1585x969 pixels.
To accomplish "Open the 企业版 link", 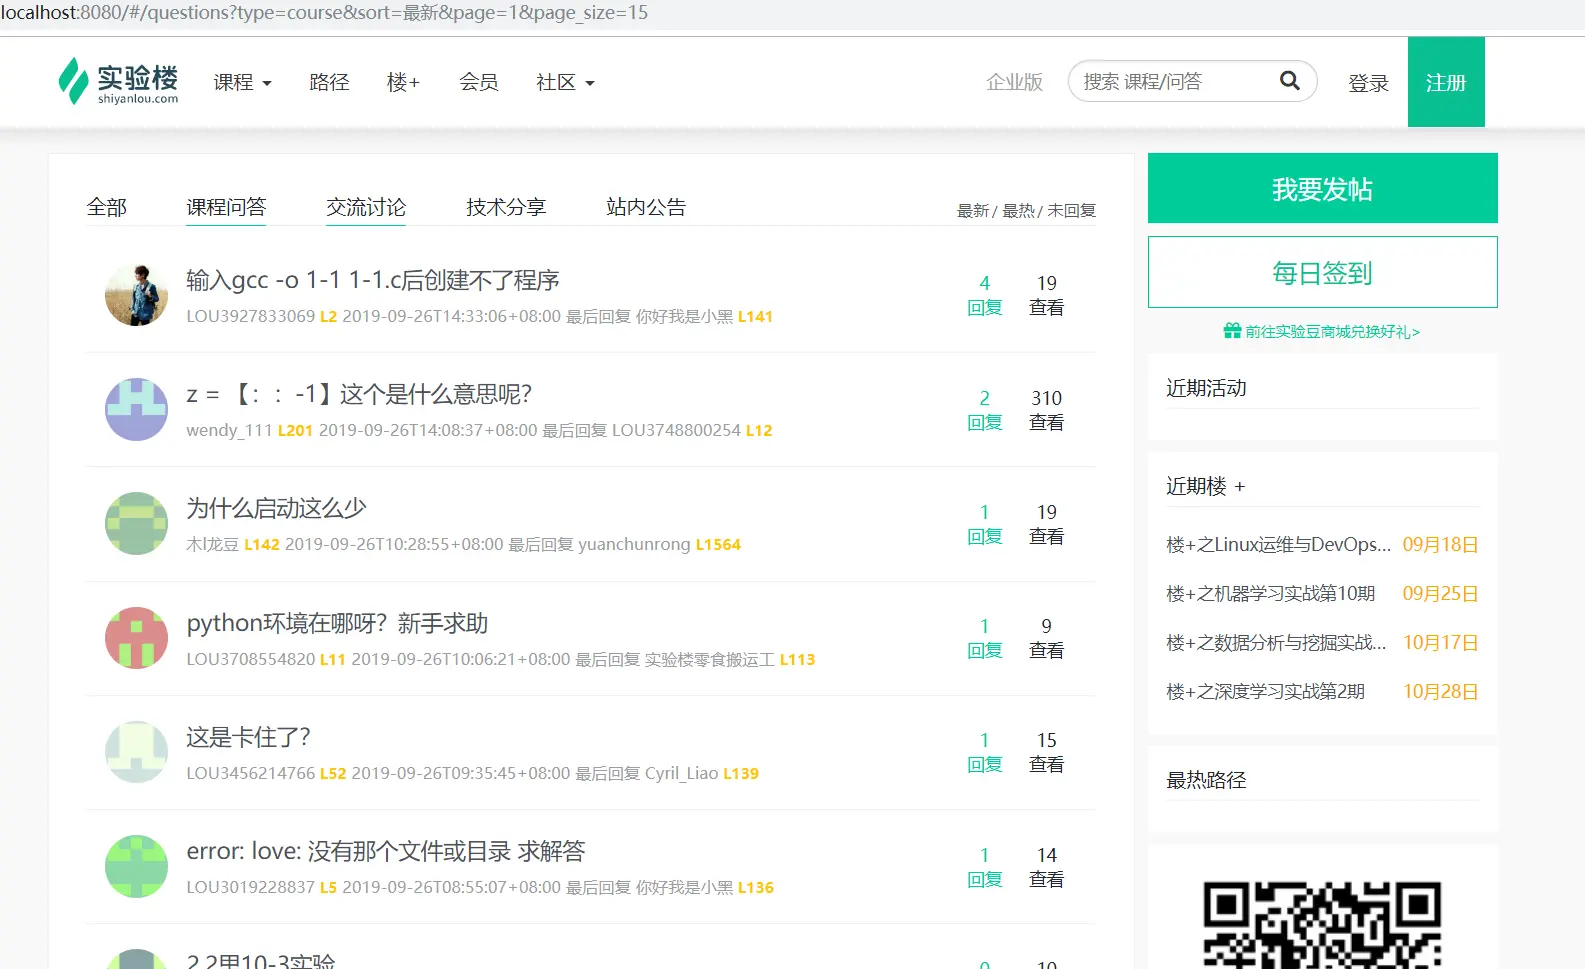I will (x=1014, y=82).
